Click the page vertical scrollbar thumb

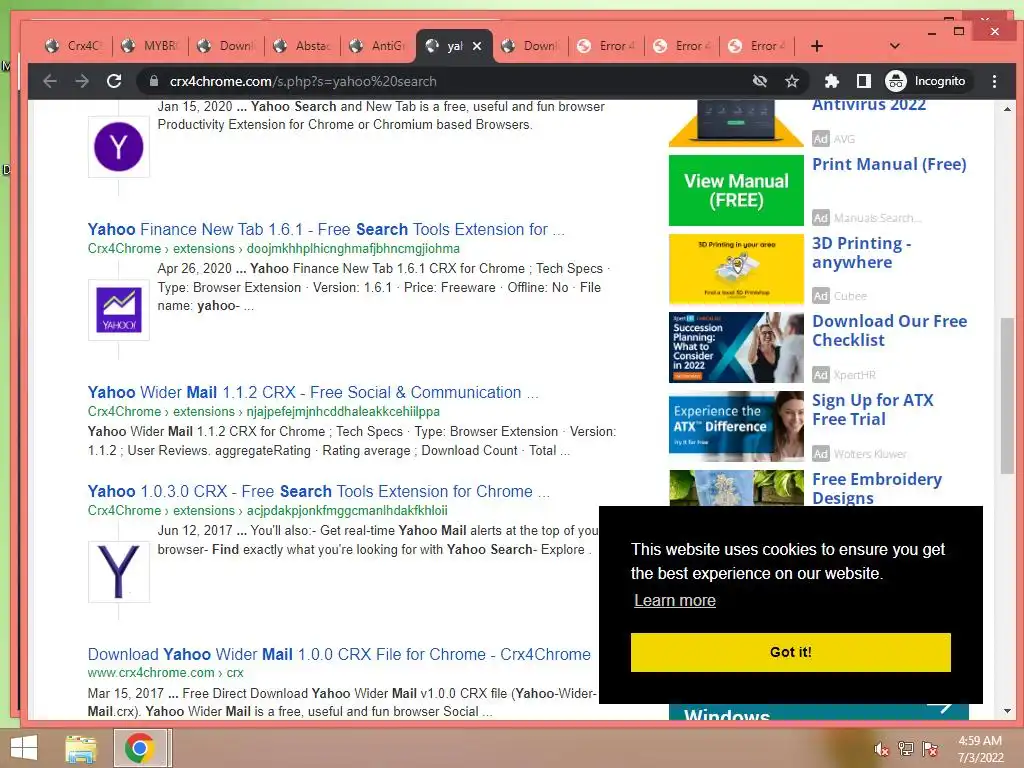click(x=1006, y=395)
